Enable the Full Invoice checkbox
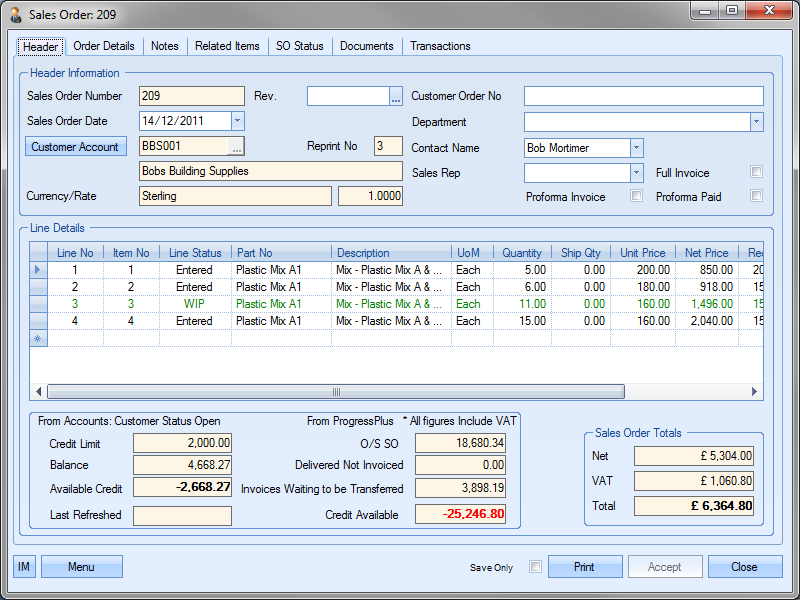800x600 pixels. pos(757,172)
